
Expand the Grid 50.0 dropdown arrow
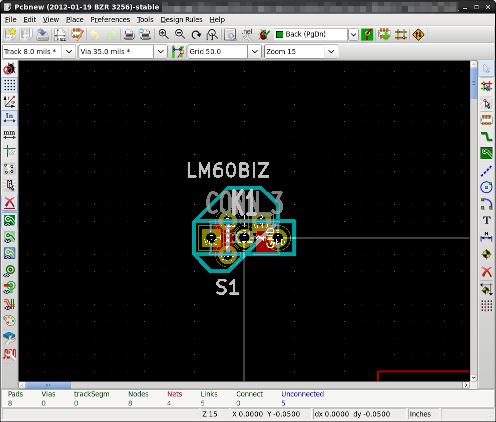point(255,51)
